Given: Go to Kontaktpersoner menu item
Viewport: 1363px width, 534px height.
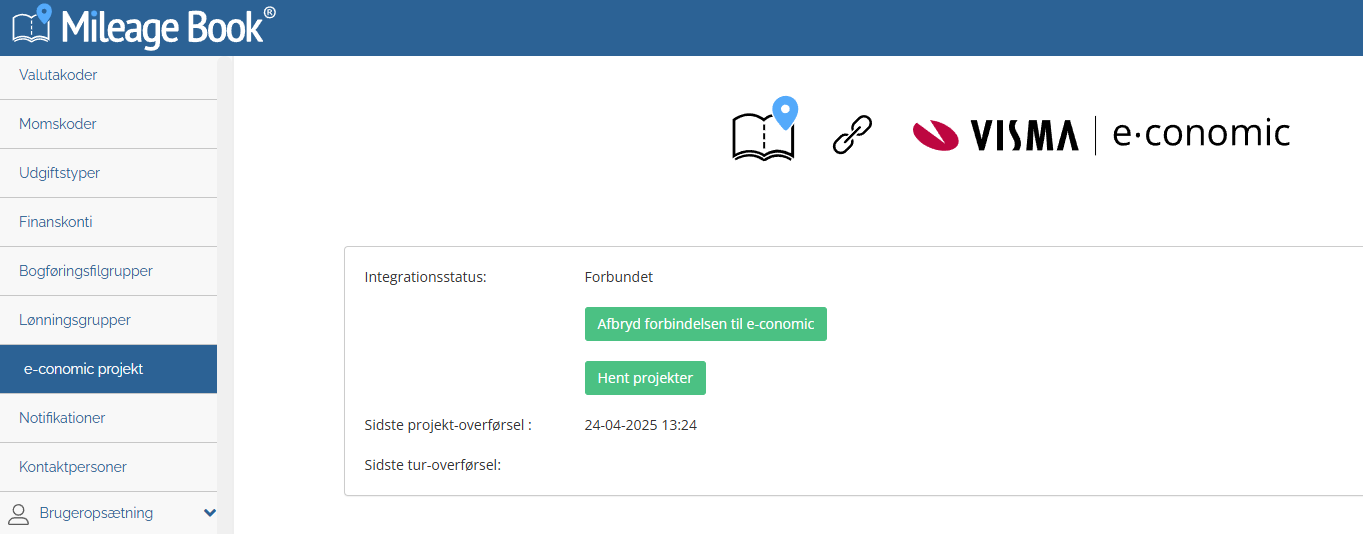Looking at the screenshot, I should (108, 467).
